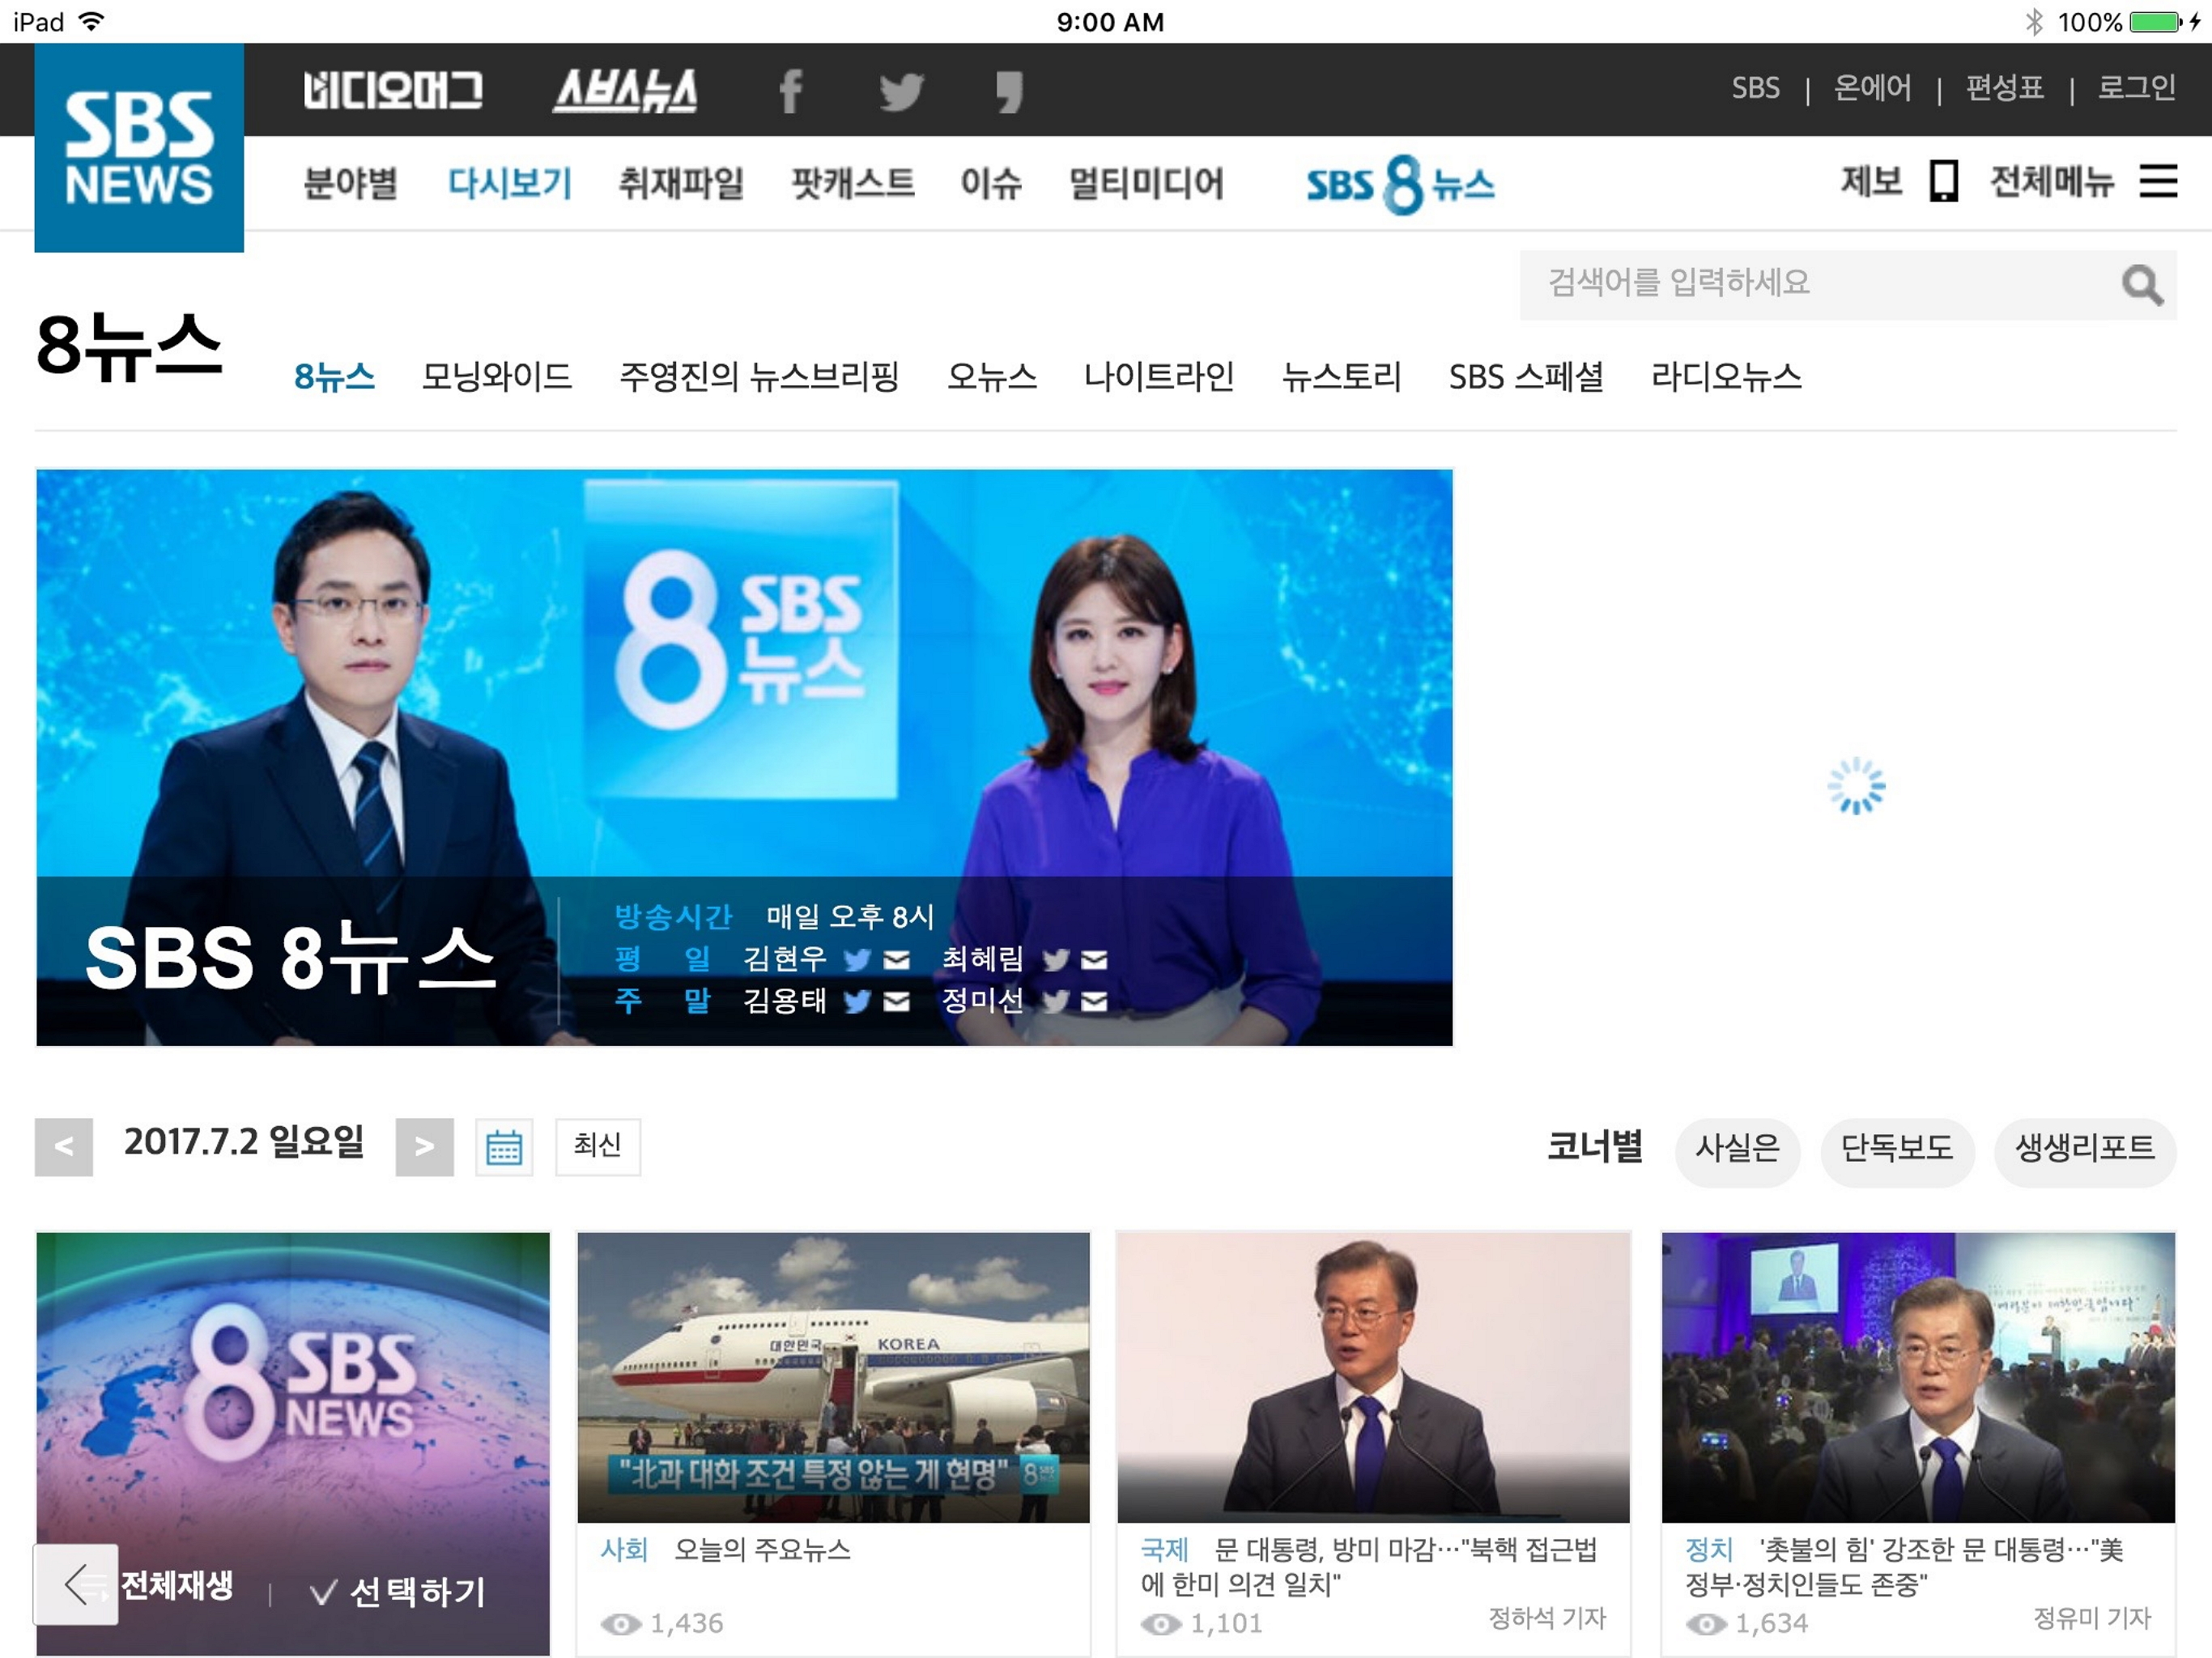
Task: Open the KakaoStory quote icon in top bar
Action: click(x=1010, y=91)
